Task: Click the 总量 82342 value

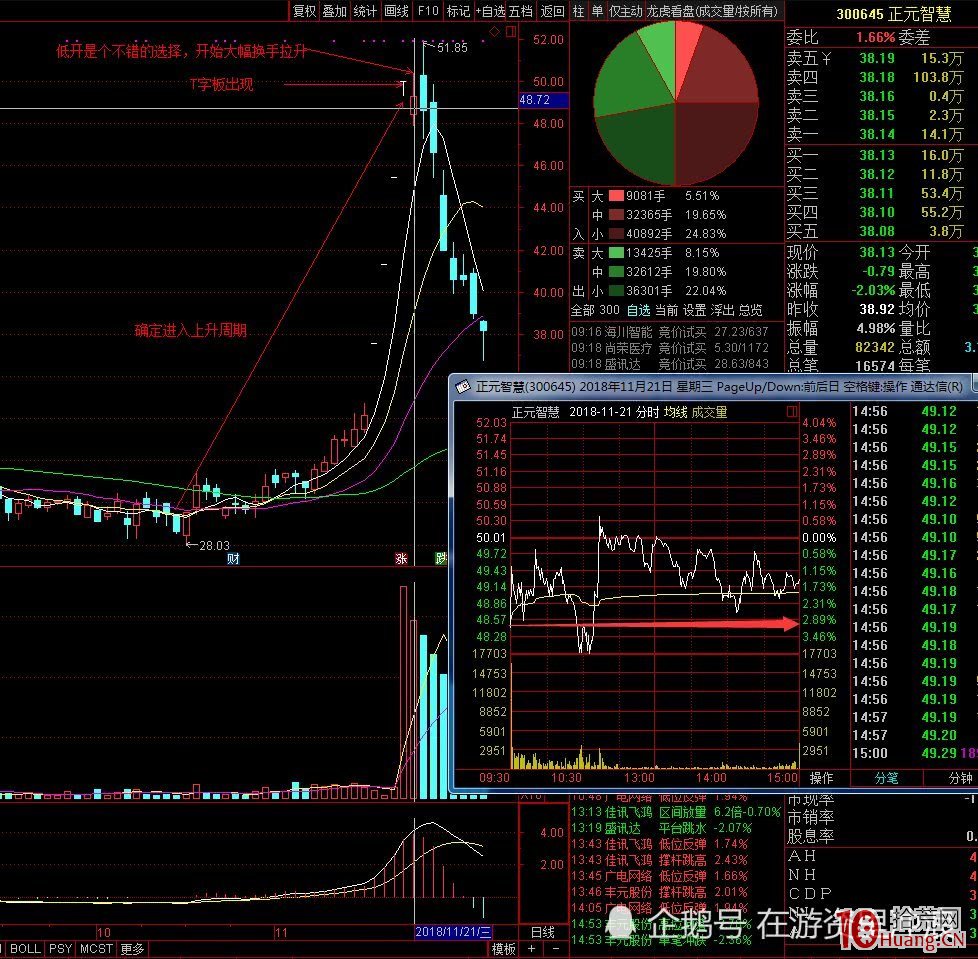Action: coord(875,347)
